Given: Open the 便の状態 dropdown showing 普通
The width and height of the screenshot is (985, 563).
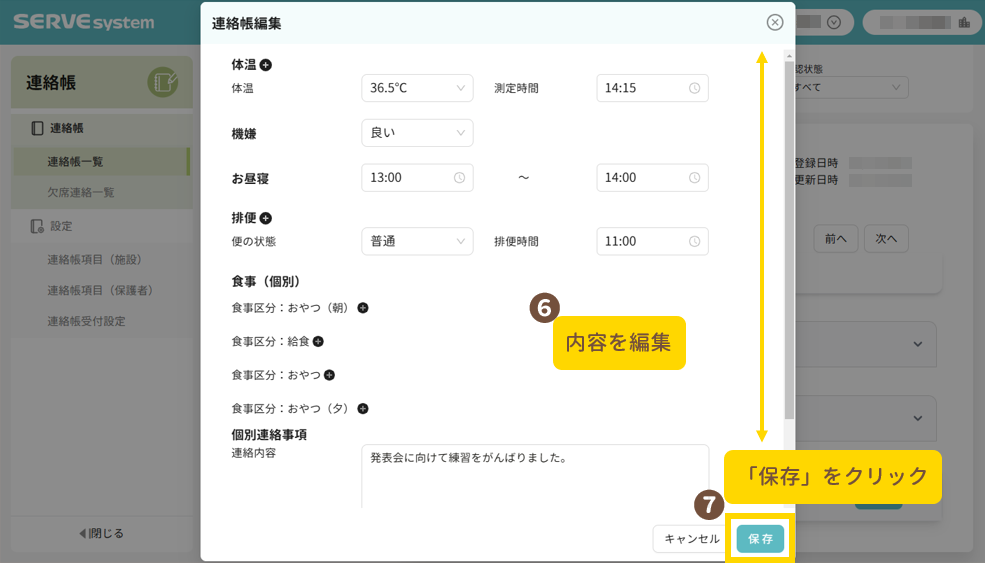Looking at the screenshot, I should point(417,241).
